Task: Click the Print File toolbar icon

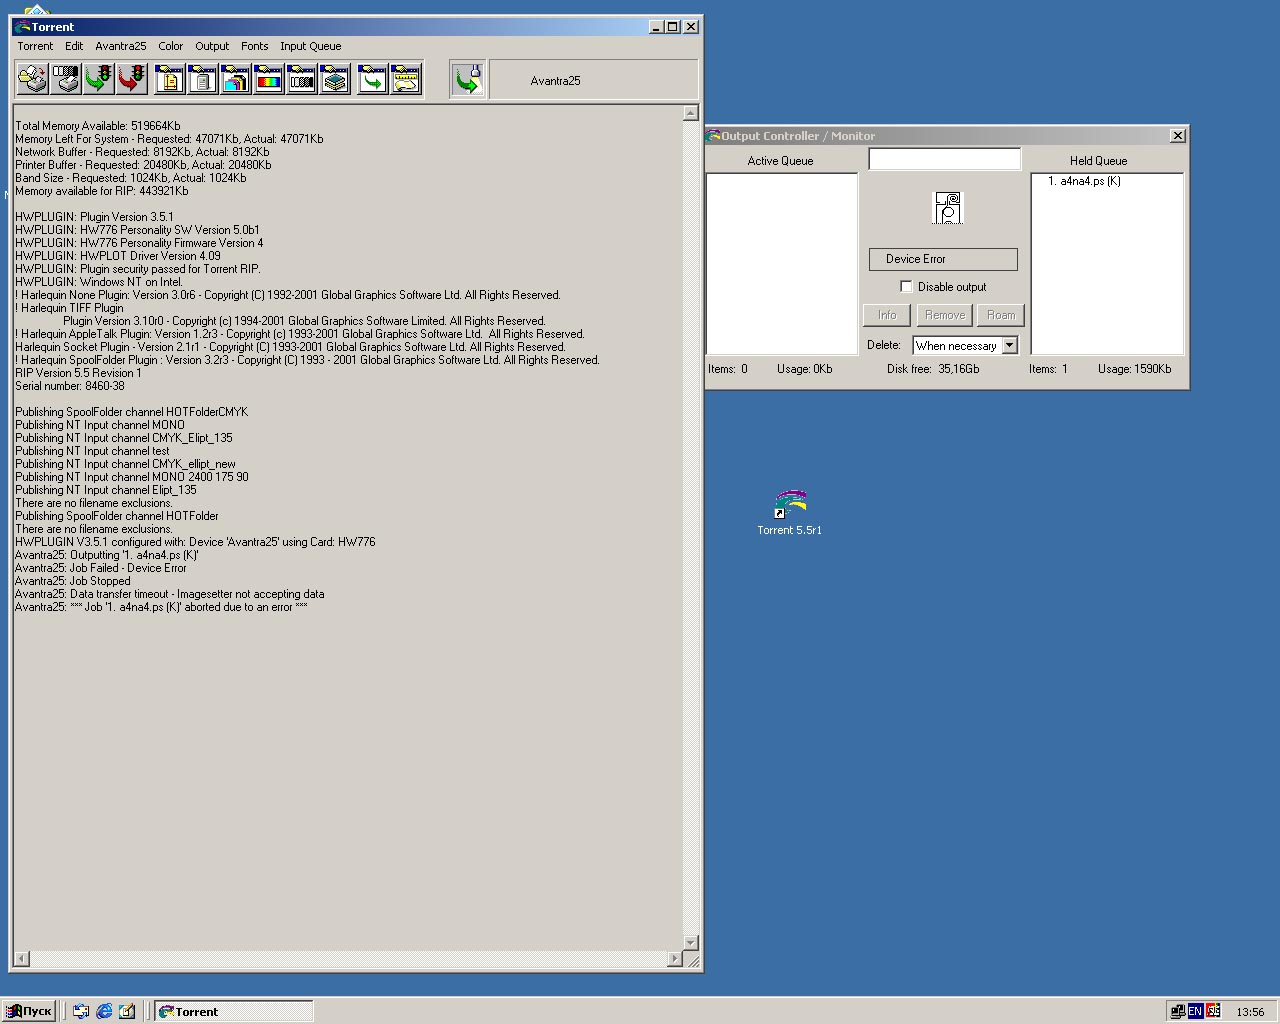Action: 33,79
